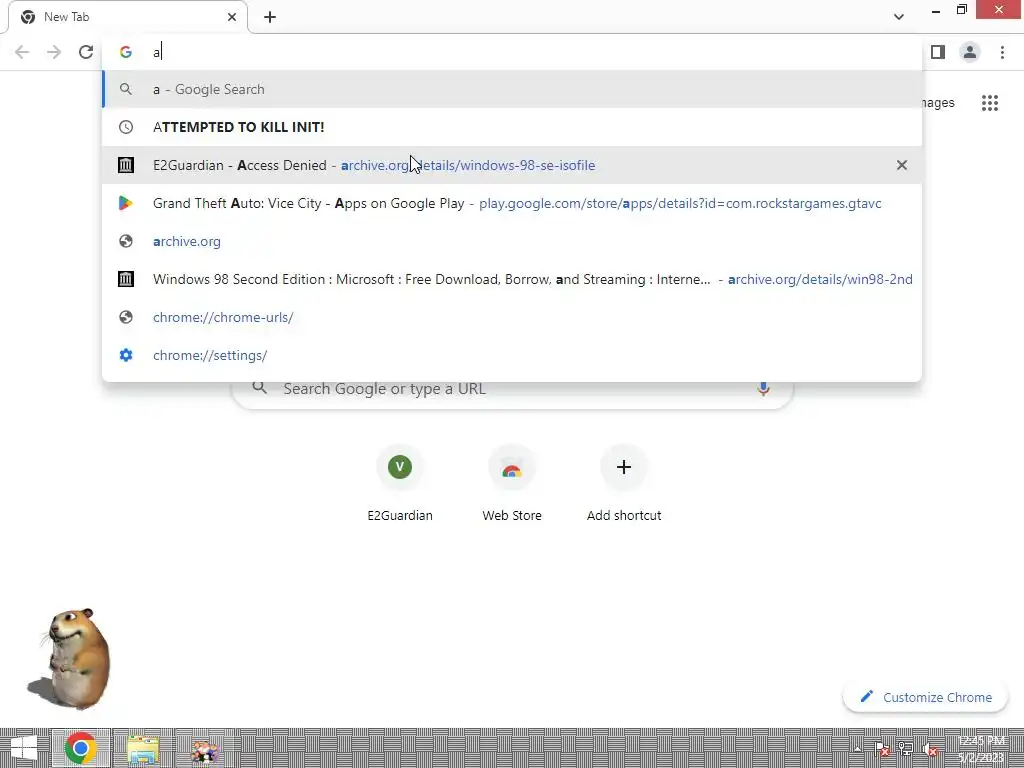Choose chrome://chrome-urls/ suggestion
This screenshot has width=1024, height=768.
(x=512, y=317)
